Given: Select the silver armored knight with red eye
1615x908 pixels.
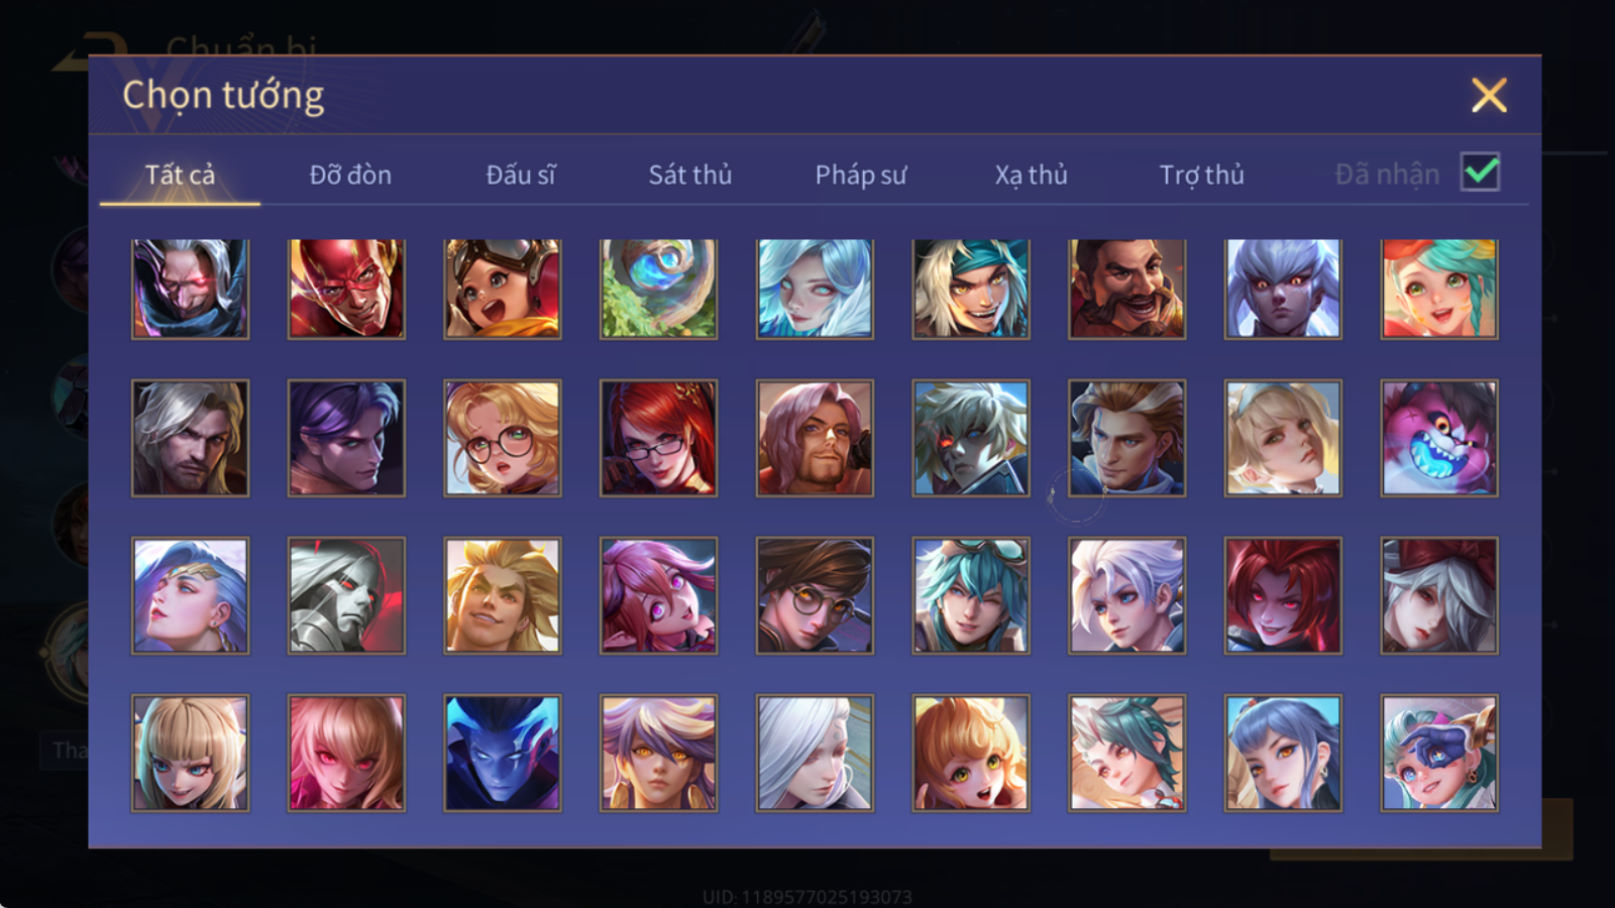Looking at the screenshot, I should [346, 596].
